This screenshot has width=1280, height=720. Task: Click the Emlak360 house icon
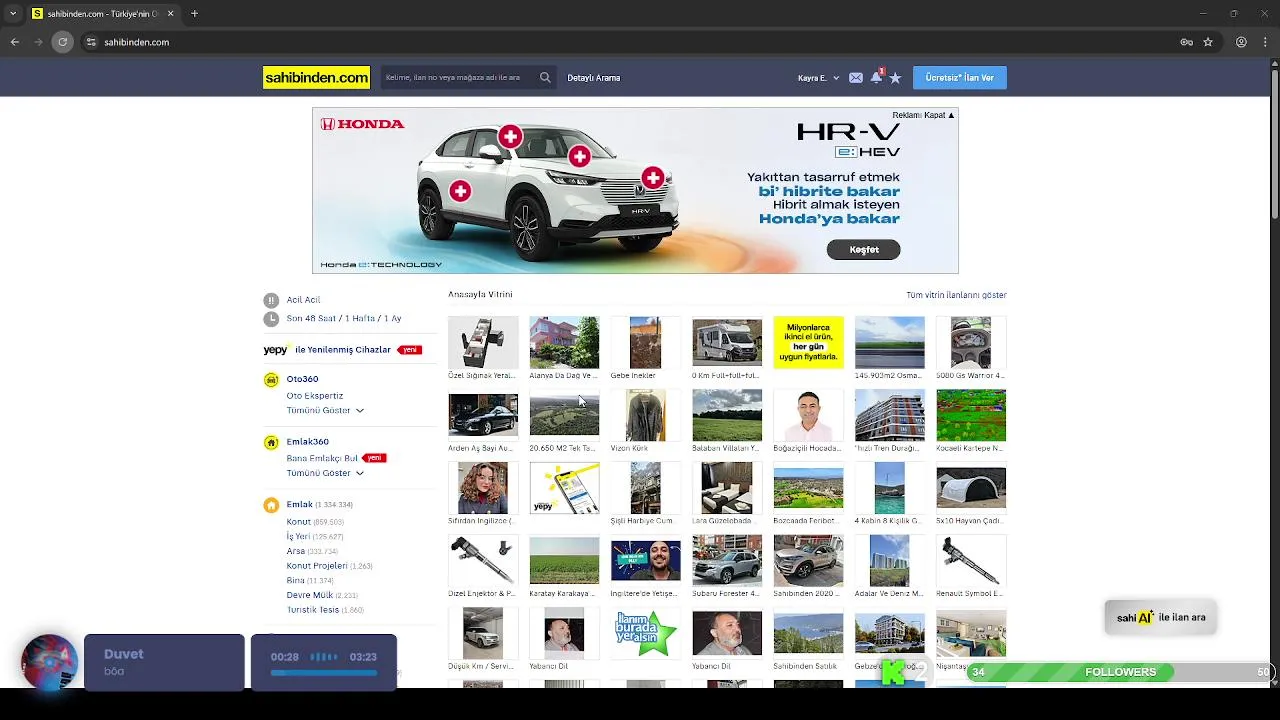coord(271,442)
